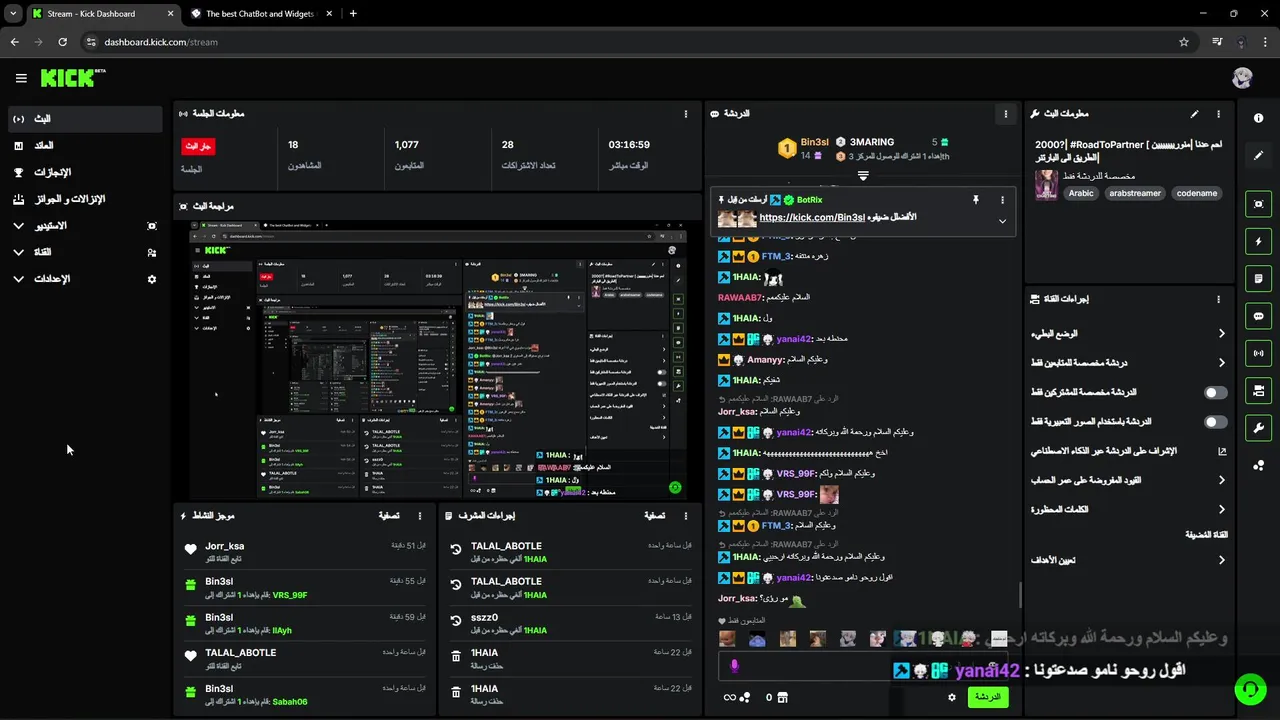Viewport: 1280px width, 720px height.
Task: Open pinned message three-dot options
Action: coord(1002,200)
